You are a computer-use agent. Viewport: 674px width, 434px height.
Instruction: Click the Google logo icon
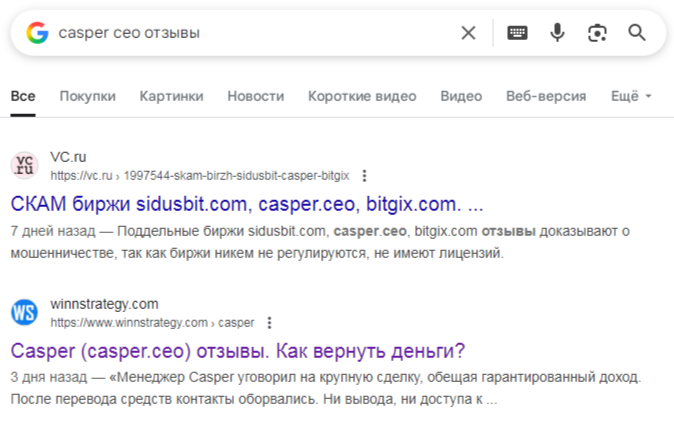(37, 33)
